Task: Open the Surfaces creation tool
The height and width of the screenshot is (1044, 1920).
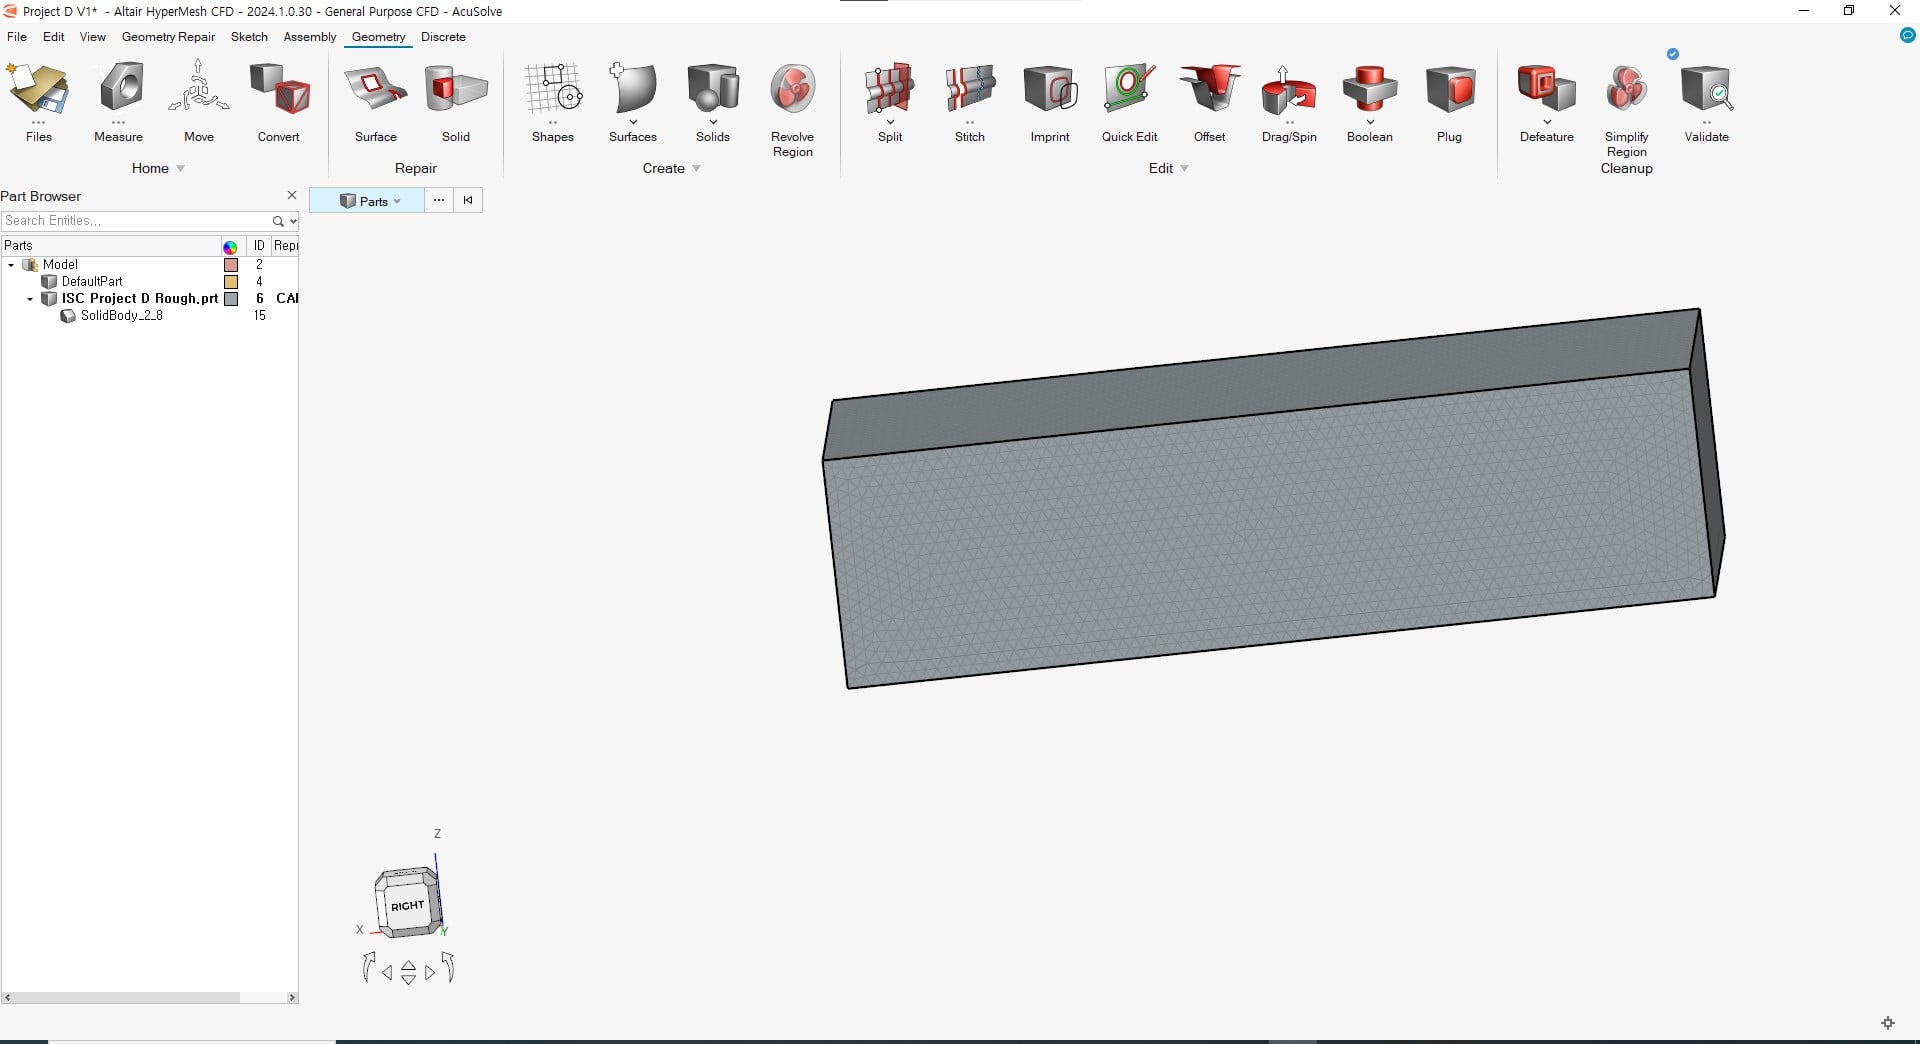Action: [633, 100]
